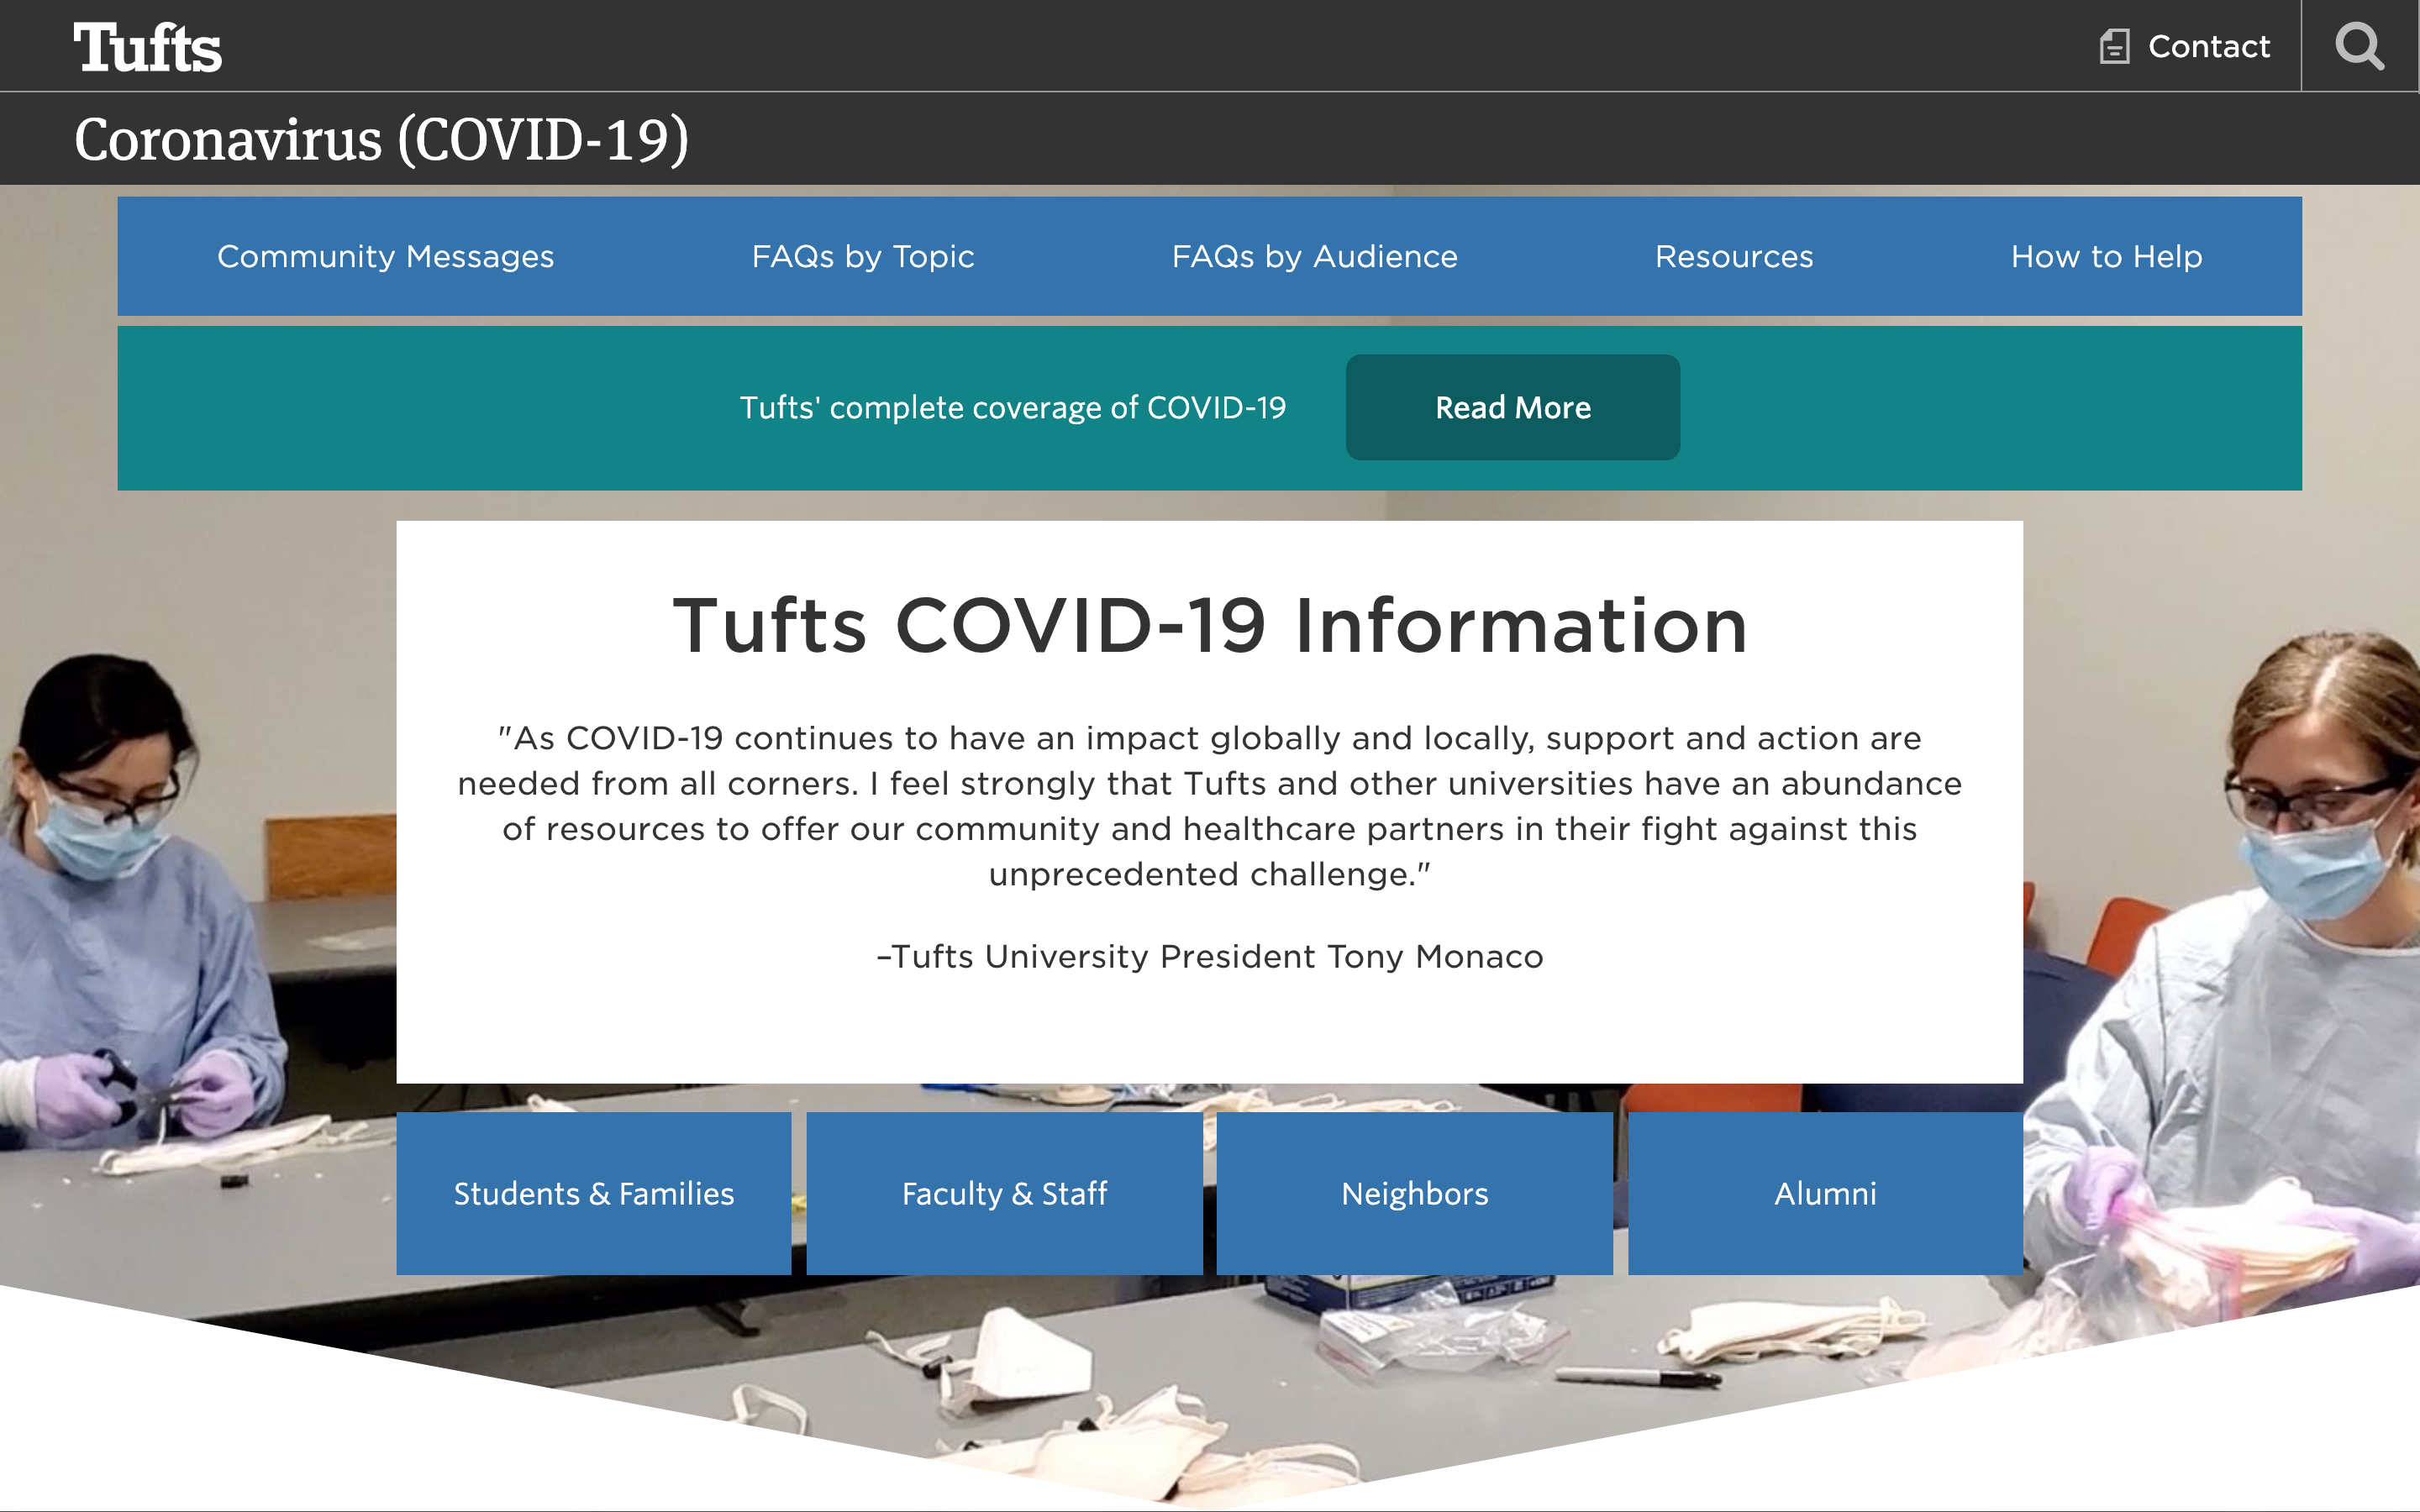Click the Contact document icon
Image resolution: width=2420 pixels, height=1512 pixels.
click(x=2114, y=46)
